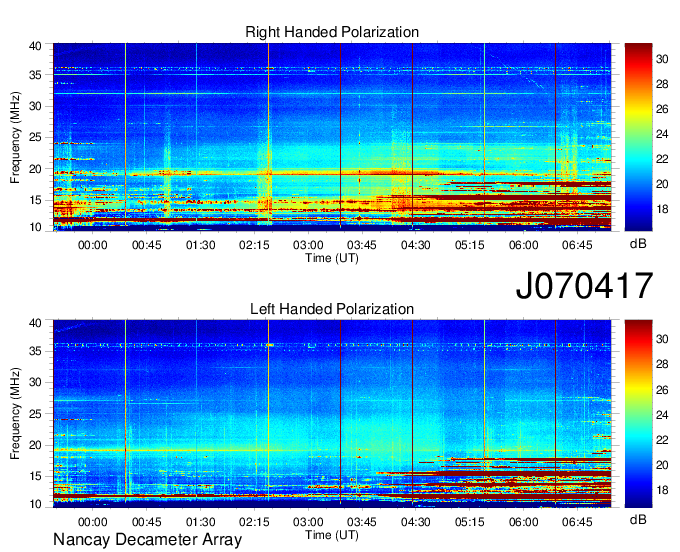
Task: Click the 22 dB value on Left Handed colorbar
Action: click(662, 440)
